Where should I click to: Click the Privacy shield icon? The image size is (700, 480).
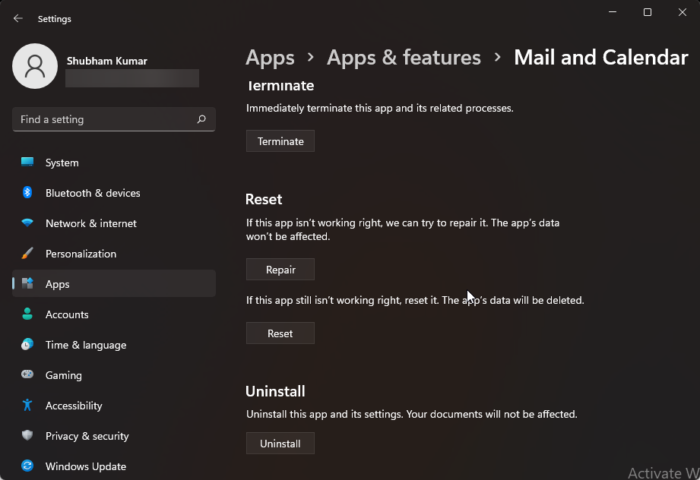[27, 435]
